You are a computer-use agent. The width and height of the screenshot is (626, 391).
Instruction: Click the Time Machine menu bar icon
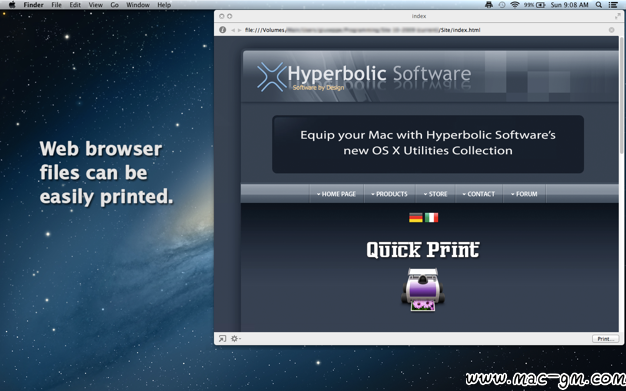(x=502, y=5)
